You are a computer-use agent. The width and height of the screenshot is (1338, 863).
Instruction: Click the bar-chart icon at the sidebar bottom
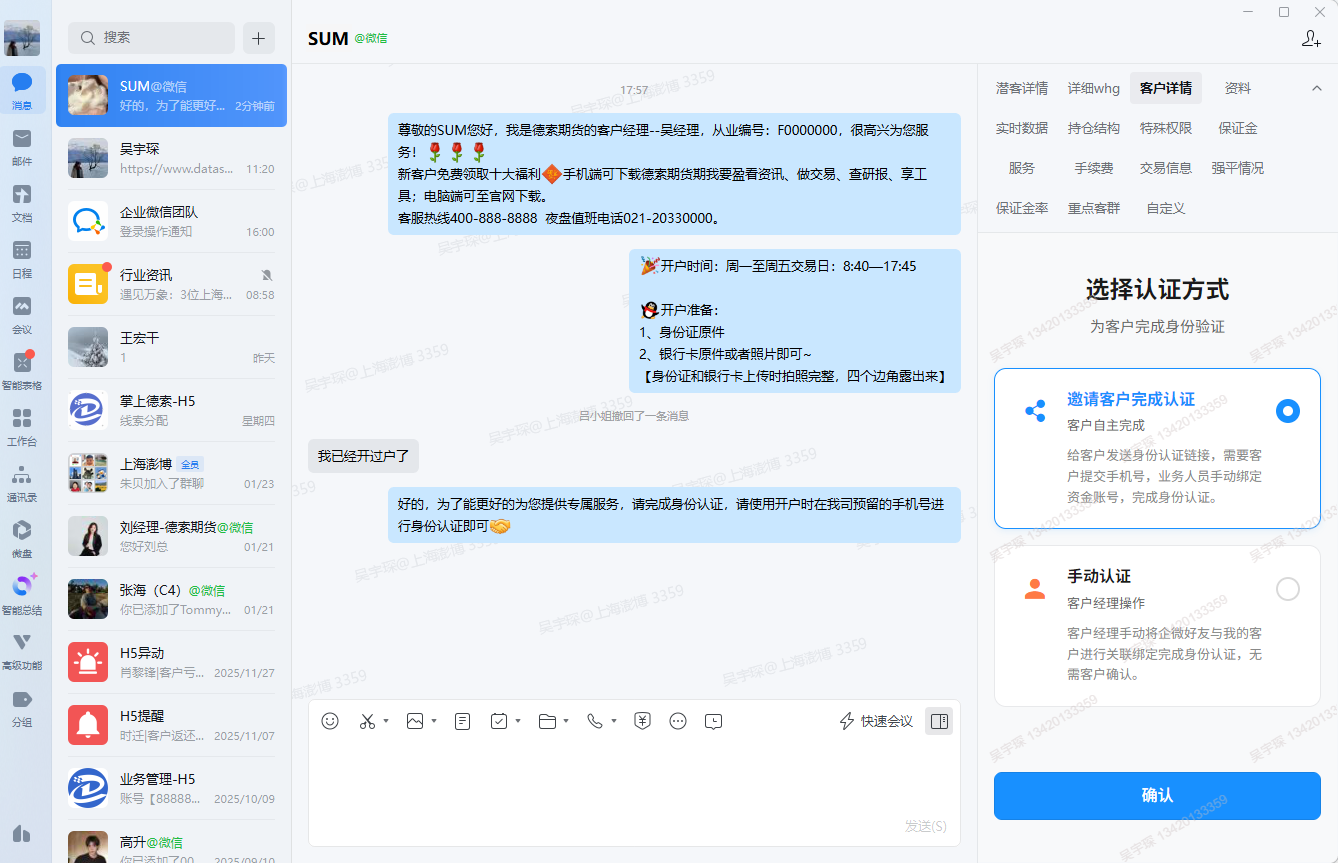22,833
